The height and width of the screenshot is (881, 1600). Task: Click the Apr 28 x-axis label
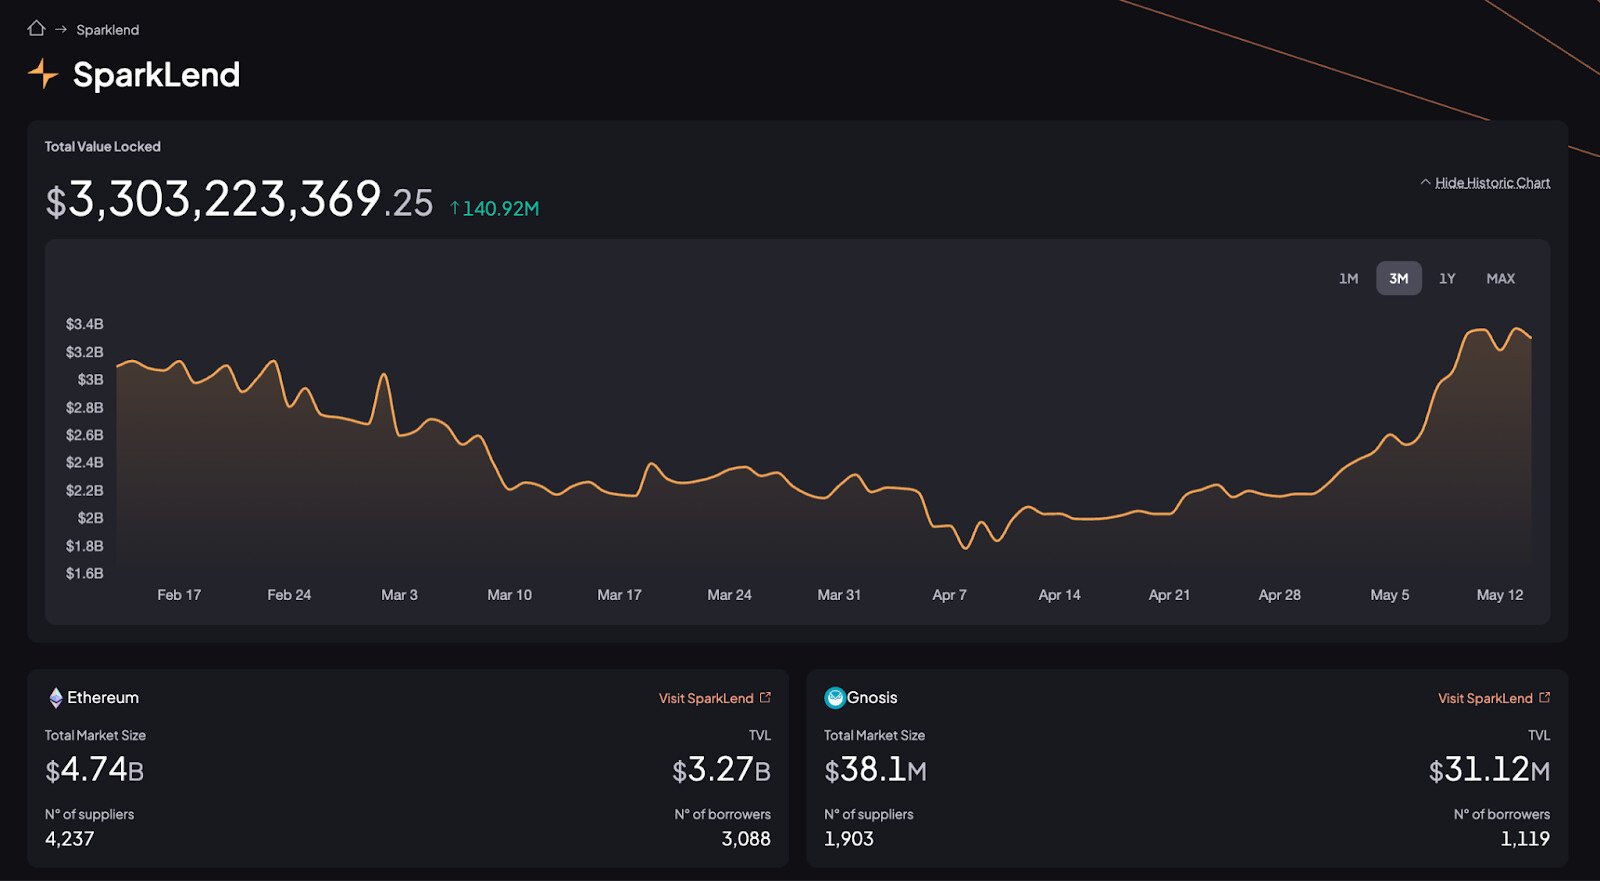[1279, 595]
